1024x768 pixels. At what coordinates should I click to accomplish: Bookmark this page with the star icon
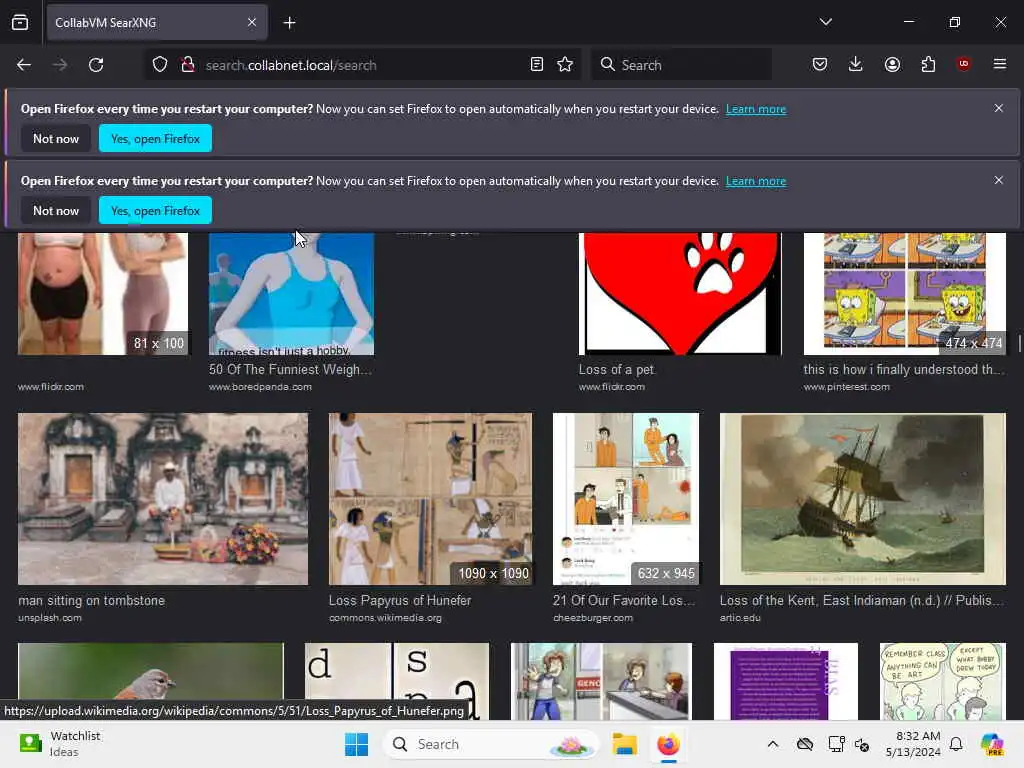click(x=565, y=64)
